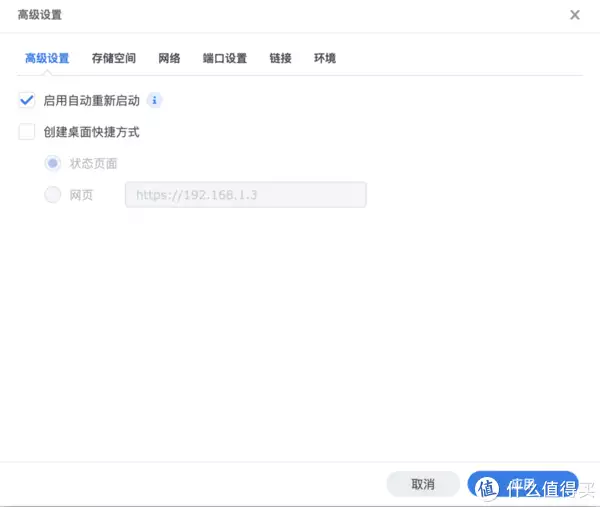Click the 取消 button

click(423, 484)
